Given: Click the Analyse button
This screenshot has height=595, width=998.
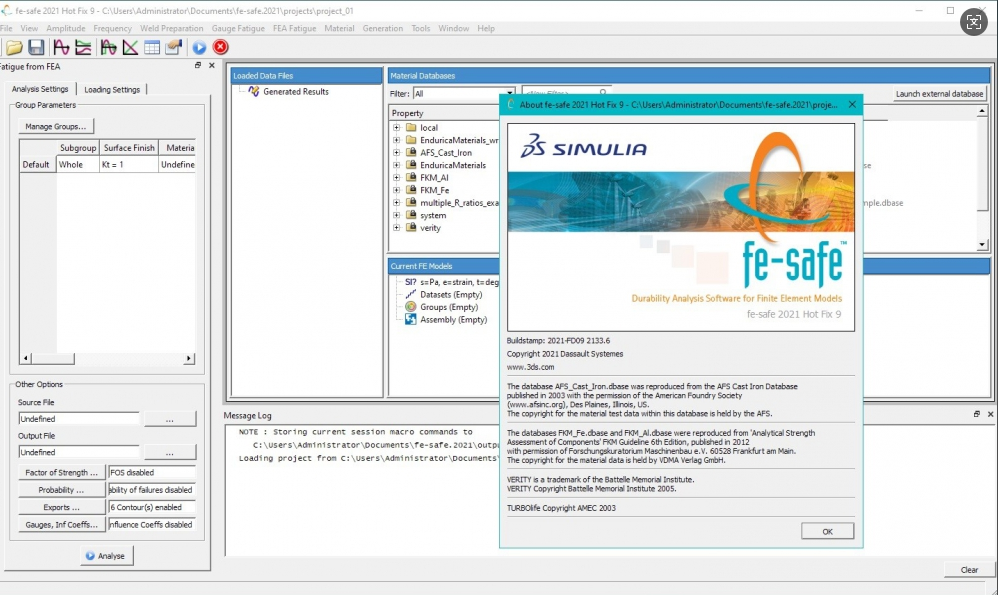Looking at the screenshot, I should (106, 556).
